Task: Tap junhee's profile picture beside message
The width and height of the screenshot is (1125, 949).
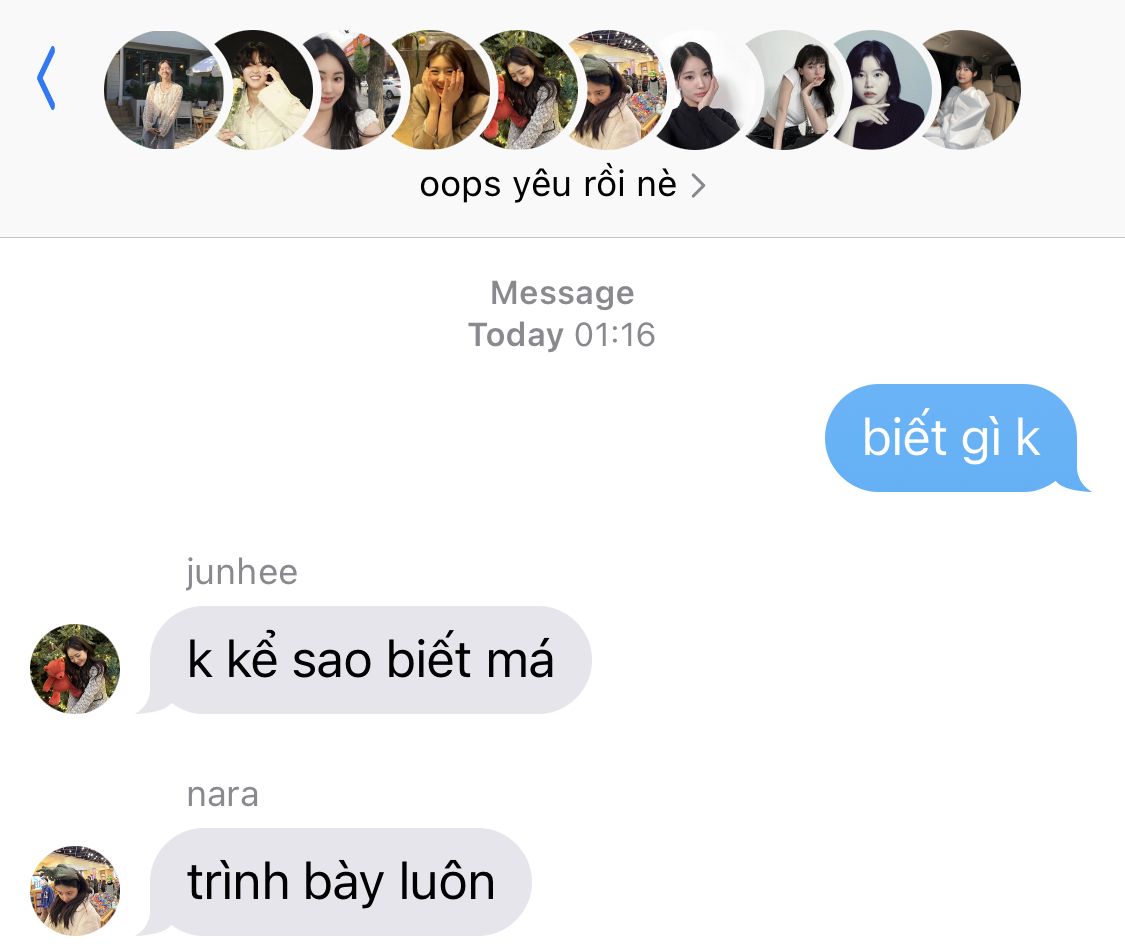Action: (75, 669)
